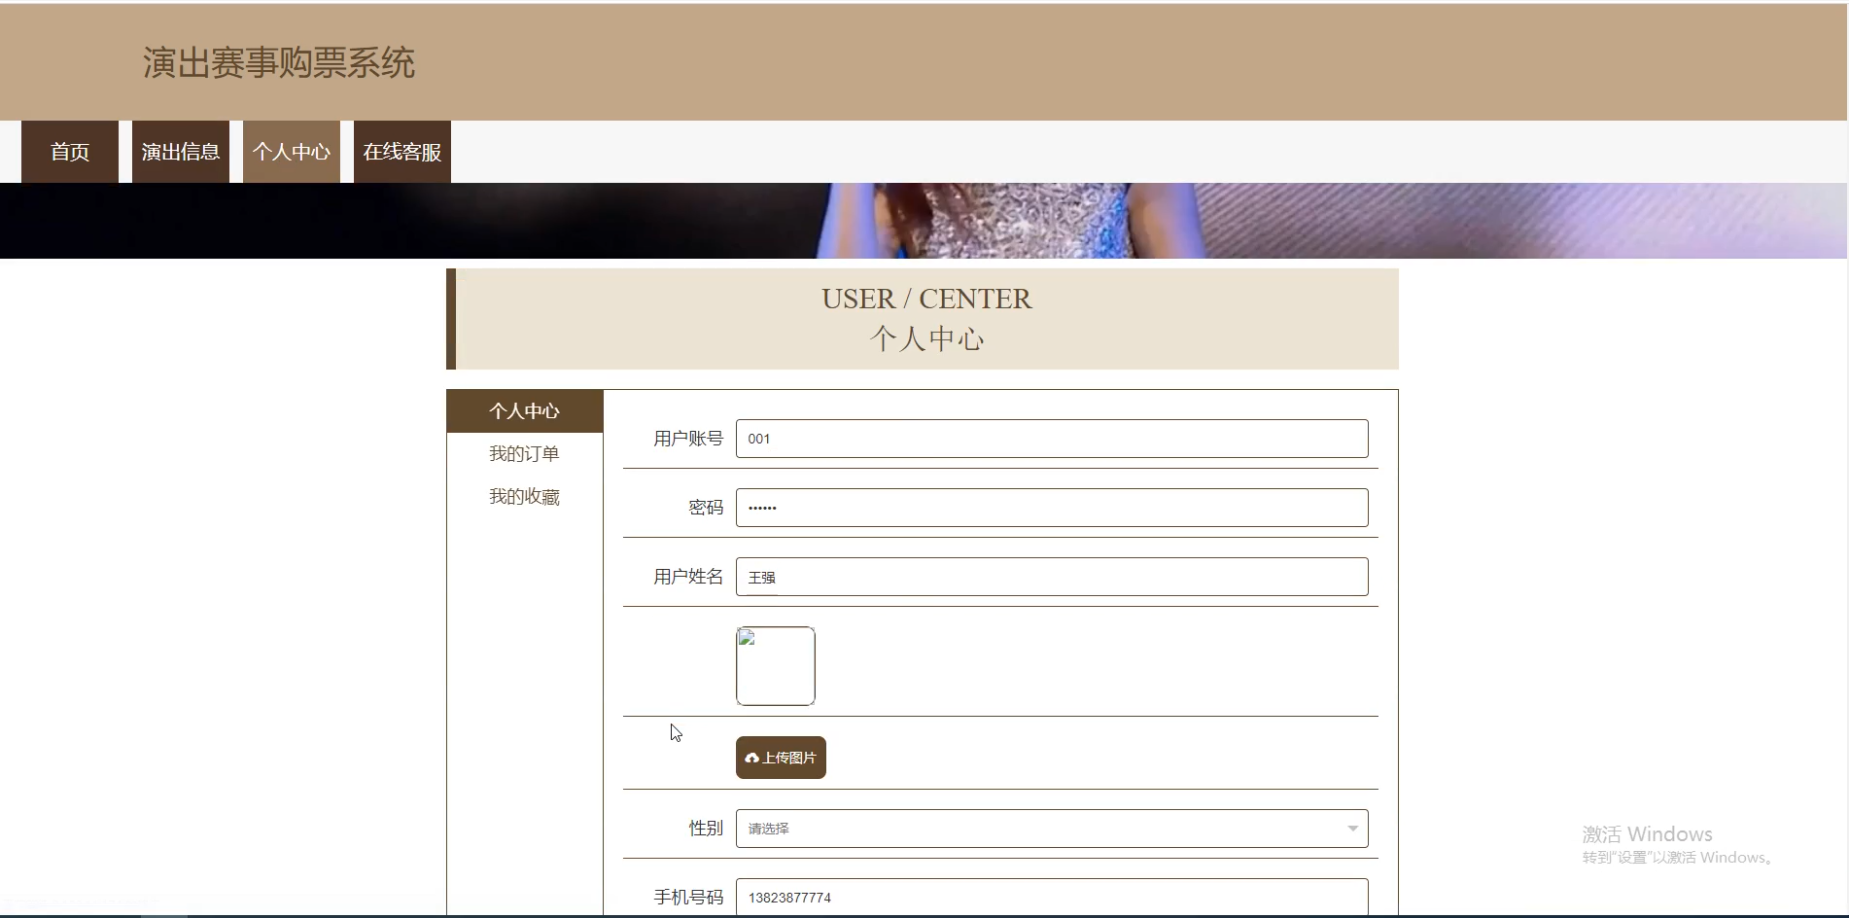1849x918 pixels.
Task: Expand the 个人中心 sidebar section
Action: pos(524,410)
